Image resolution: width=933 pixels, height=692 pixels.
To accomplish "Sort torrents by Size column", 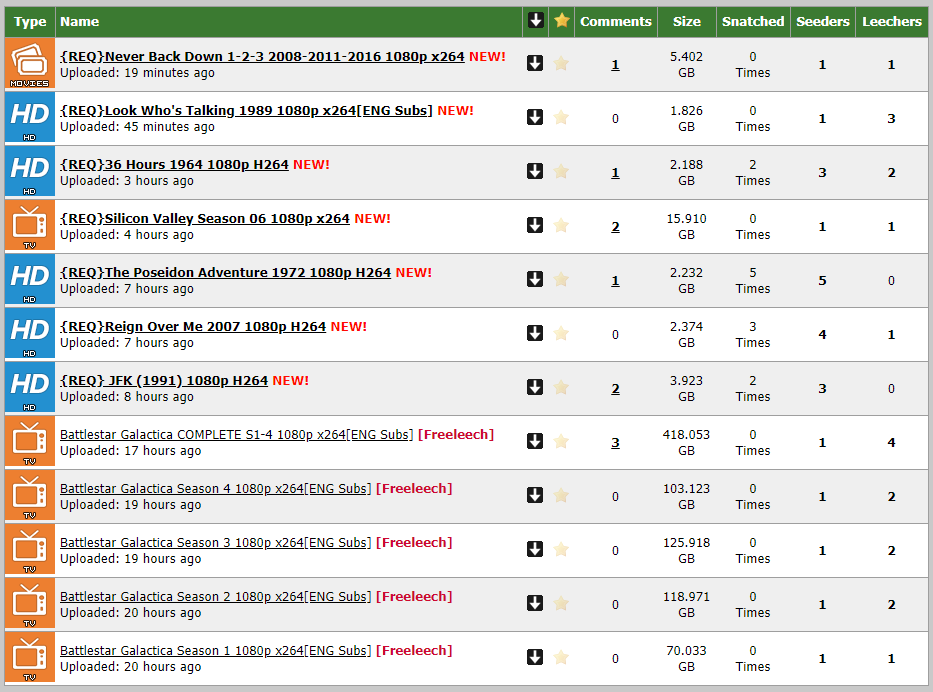I will [x=686, y=21].
